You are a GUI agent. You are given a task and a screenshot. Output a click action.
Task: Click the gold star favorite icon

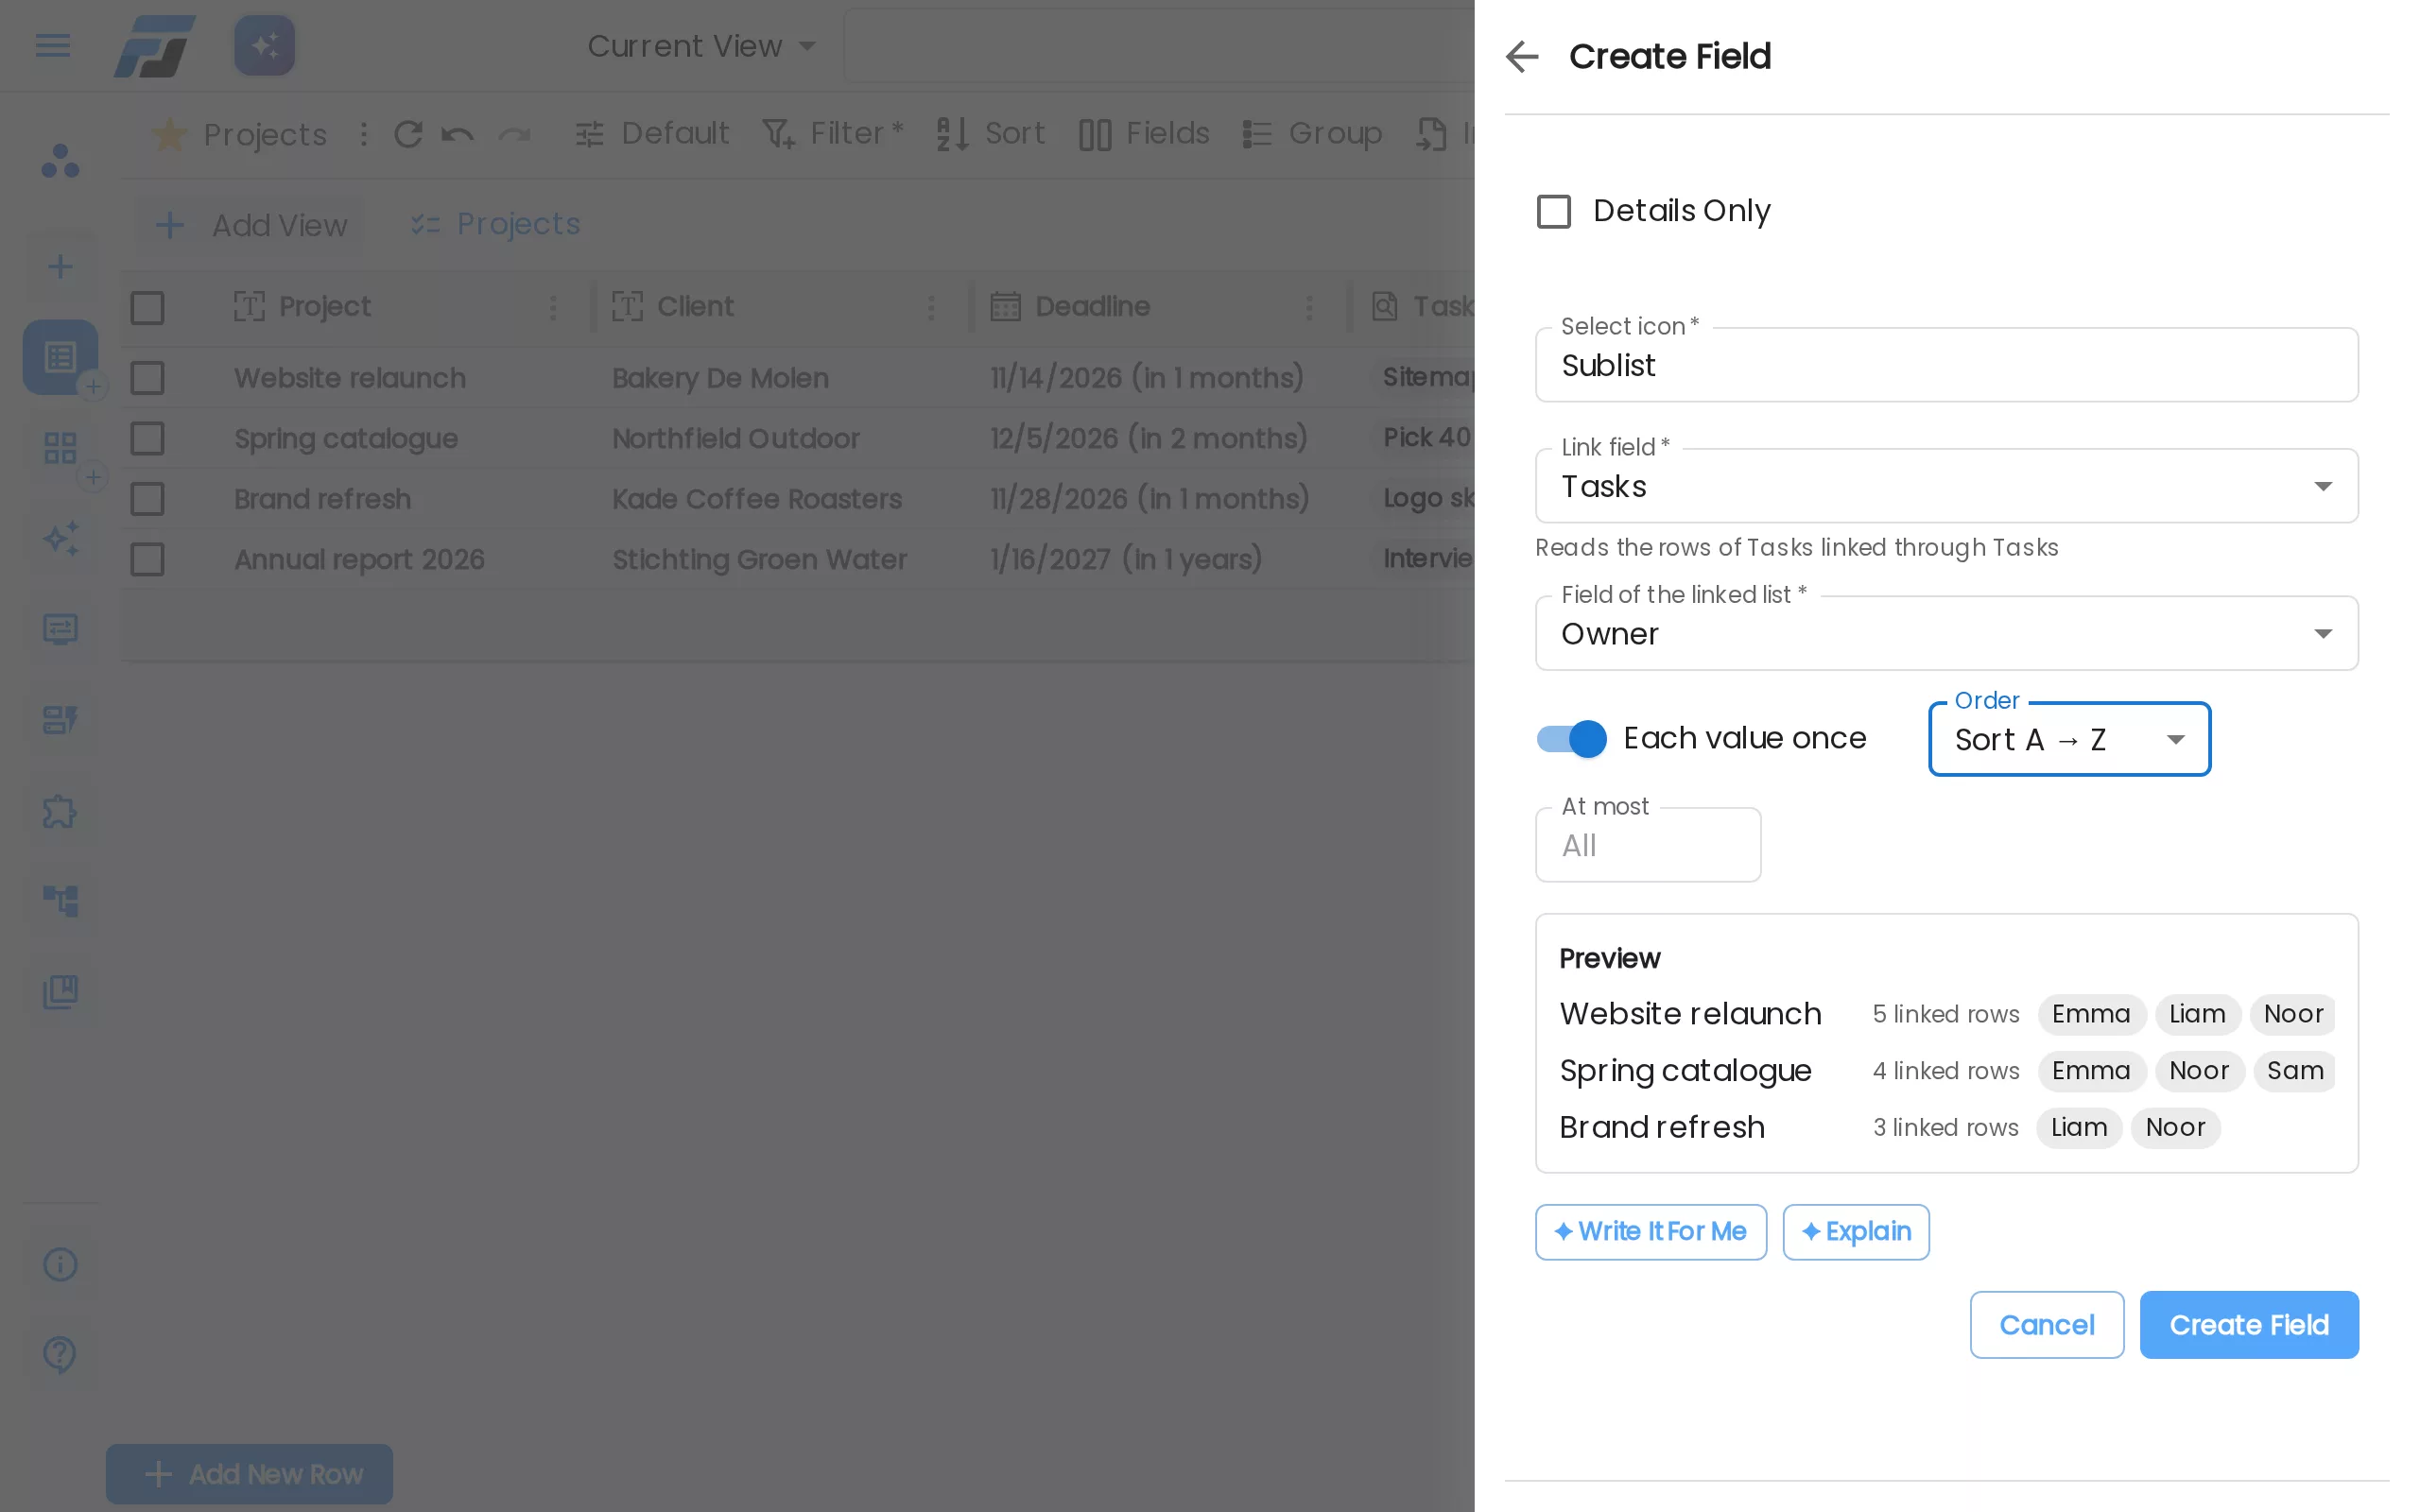tap(169, 134)
